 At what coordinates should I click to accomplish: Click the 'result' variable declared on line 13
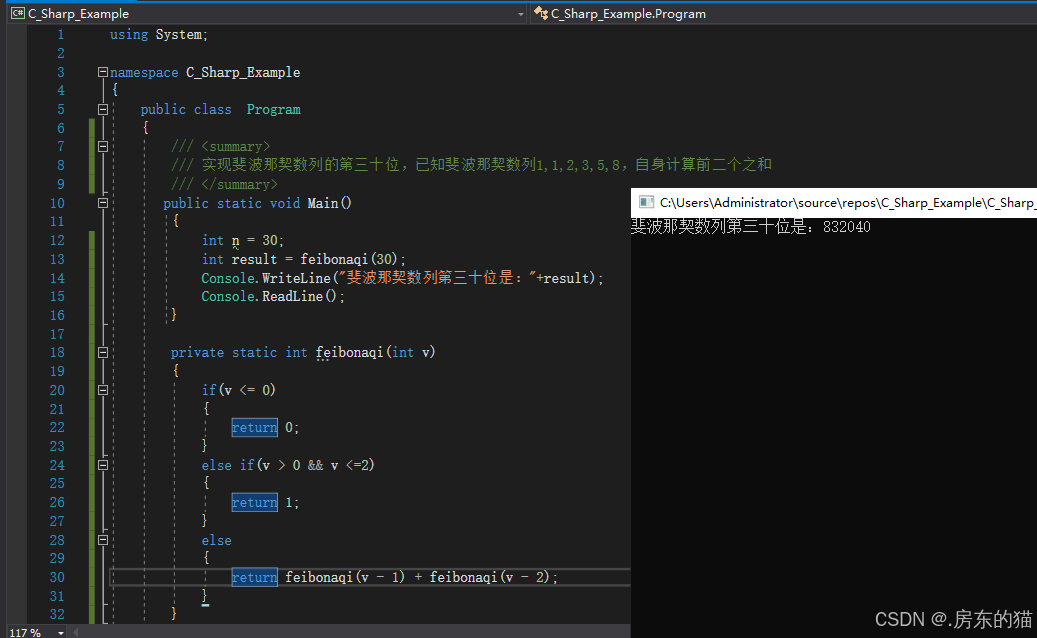pos(255,259)
